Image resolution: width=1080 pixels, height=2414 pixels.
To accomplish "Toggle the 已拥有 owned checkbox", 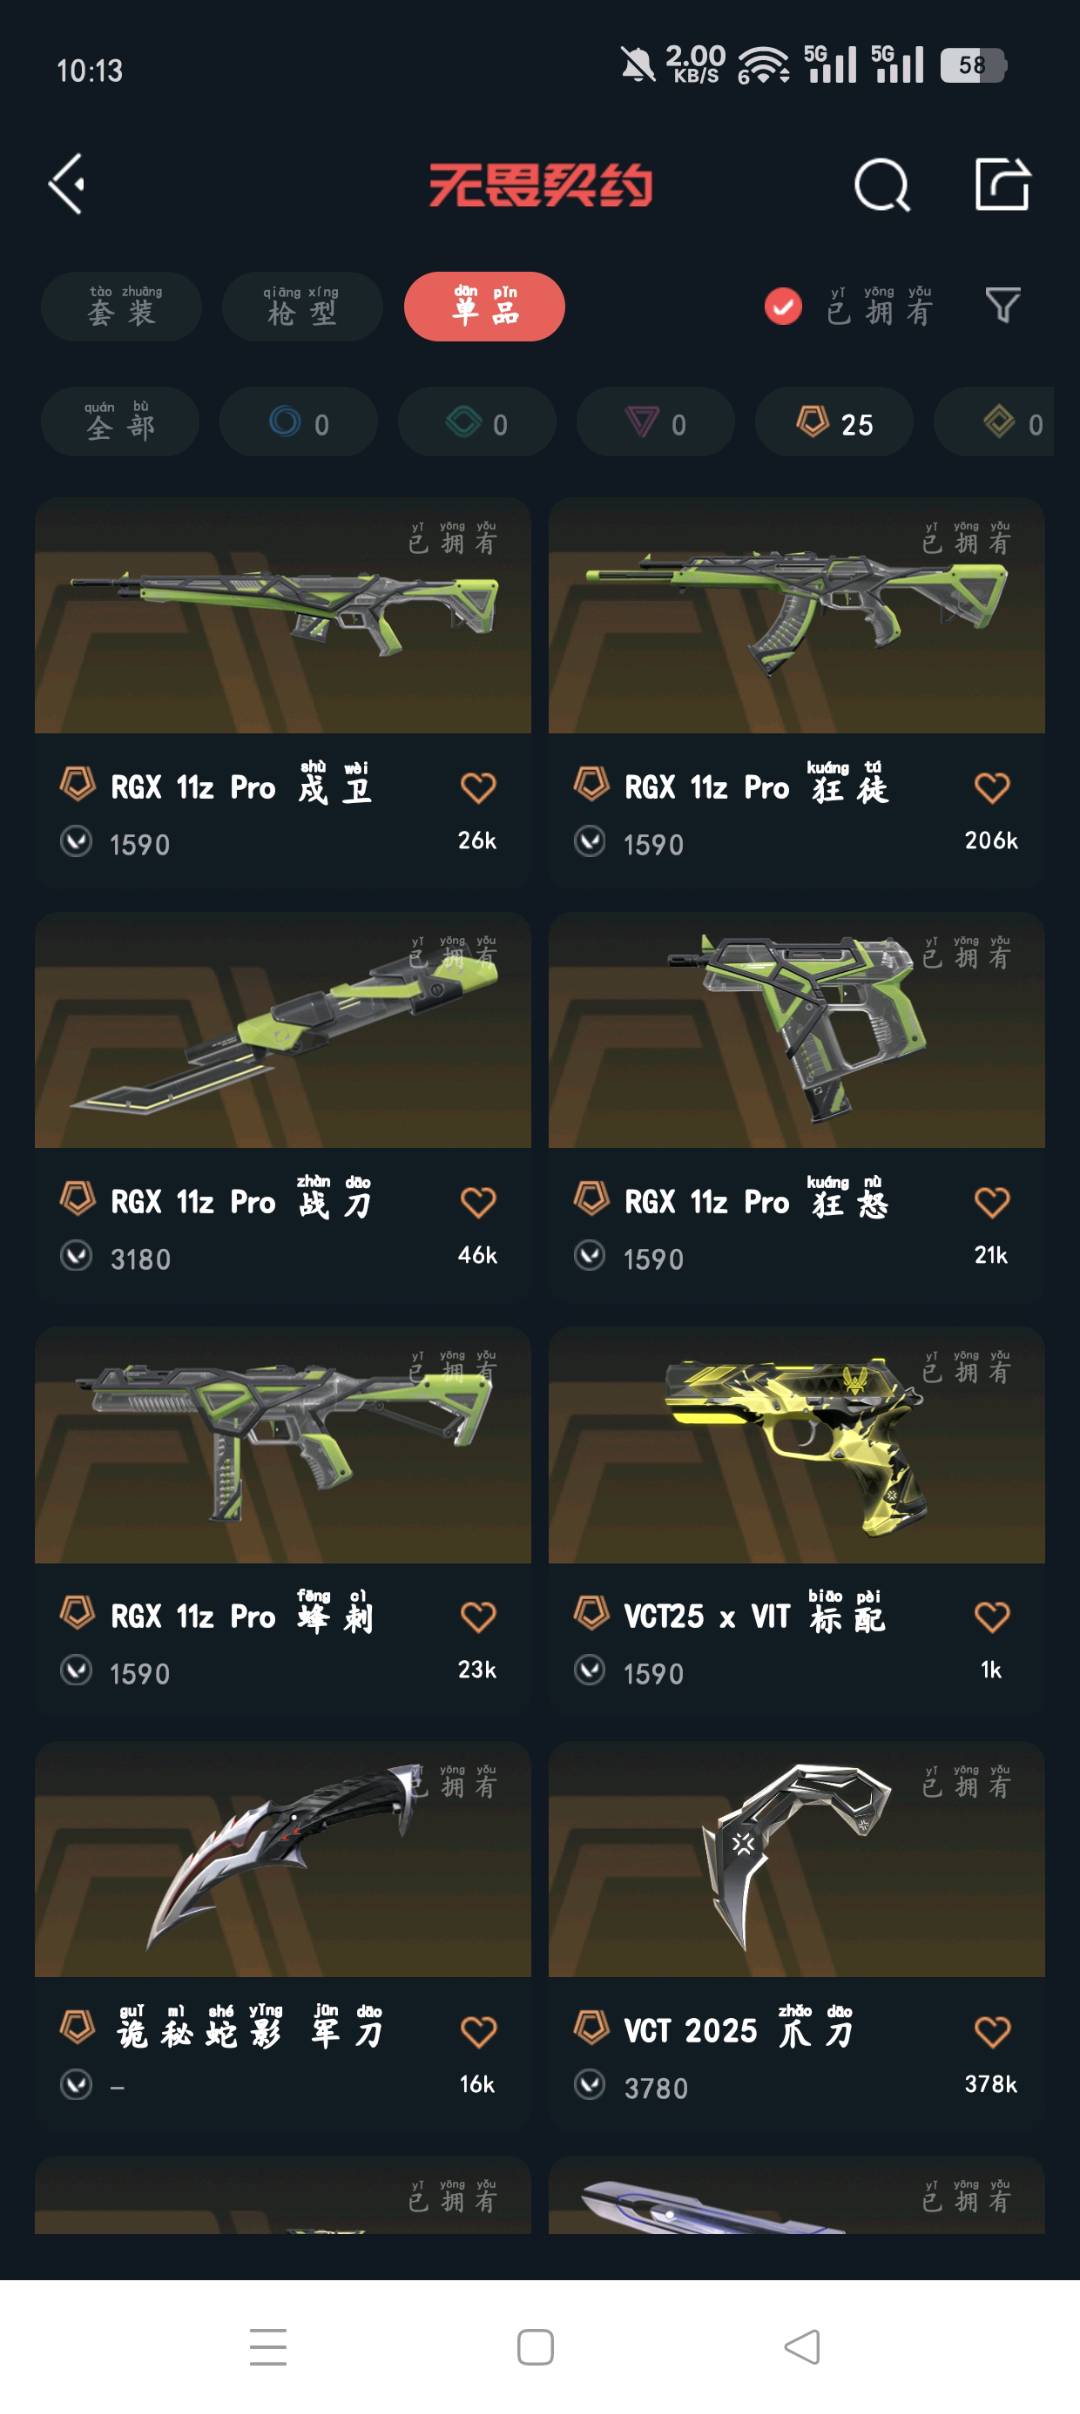I will click(783, 306).
